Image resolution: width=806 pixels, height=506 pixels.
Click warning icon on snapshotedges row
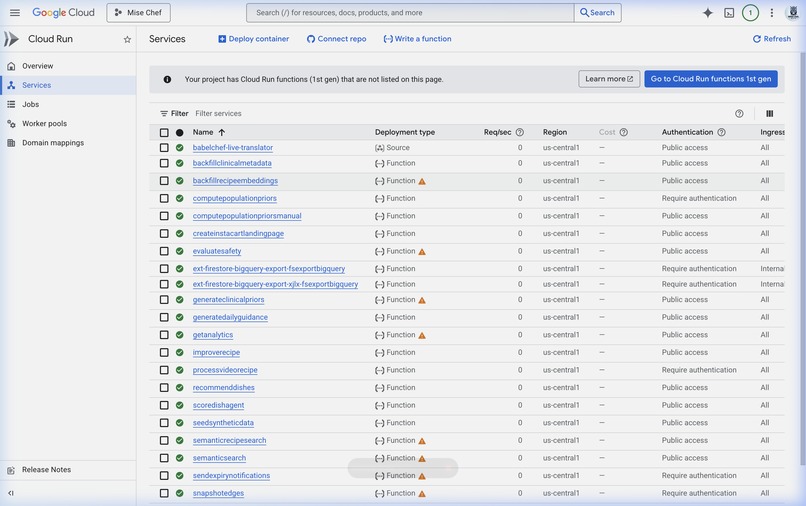tap(422, 494)
